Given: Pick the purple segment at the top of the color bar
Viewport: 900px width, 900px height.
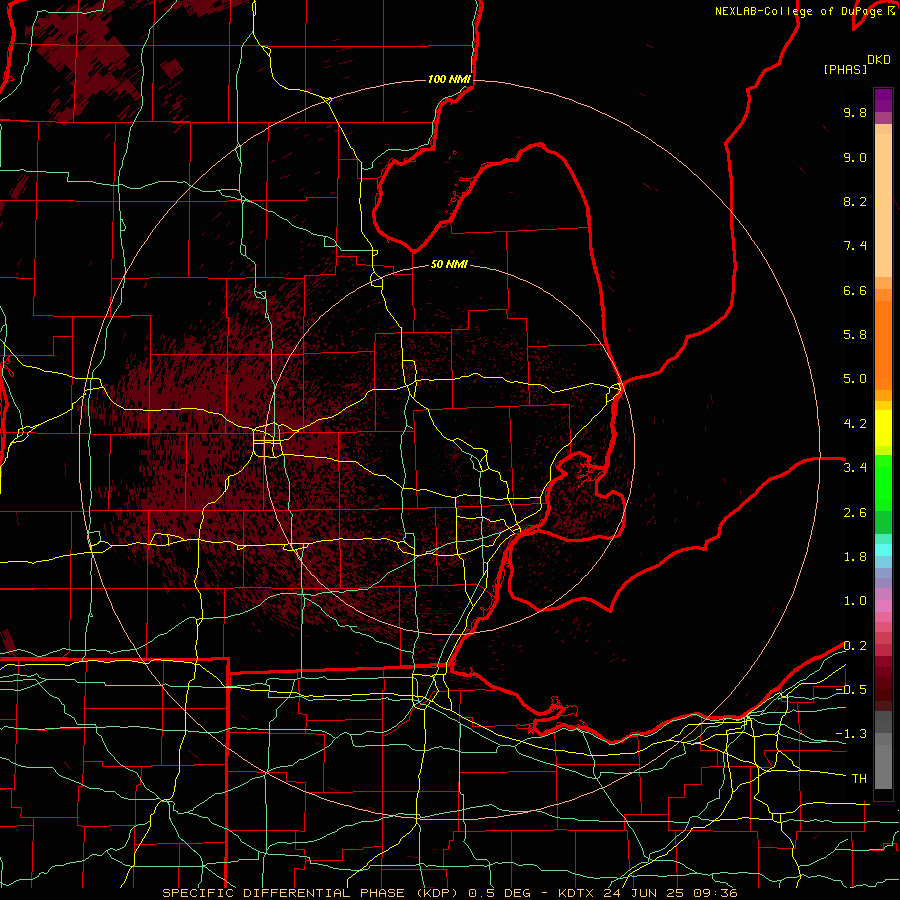Looking at the screenshot, I should pos(883,100).
